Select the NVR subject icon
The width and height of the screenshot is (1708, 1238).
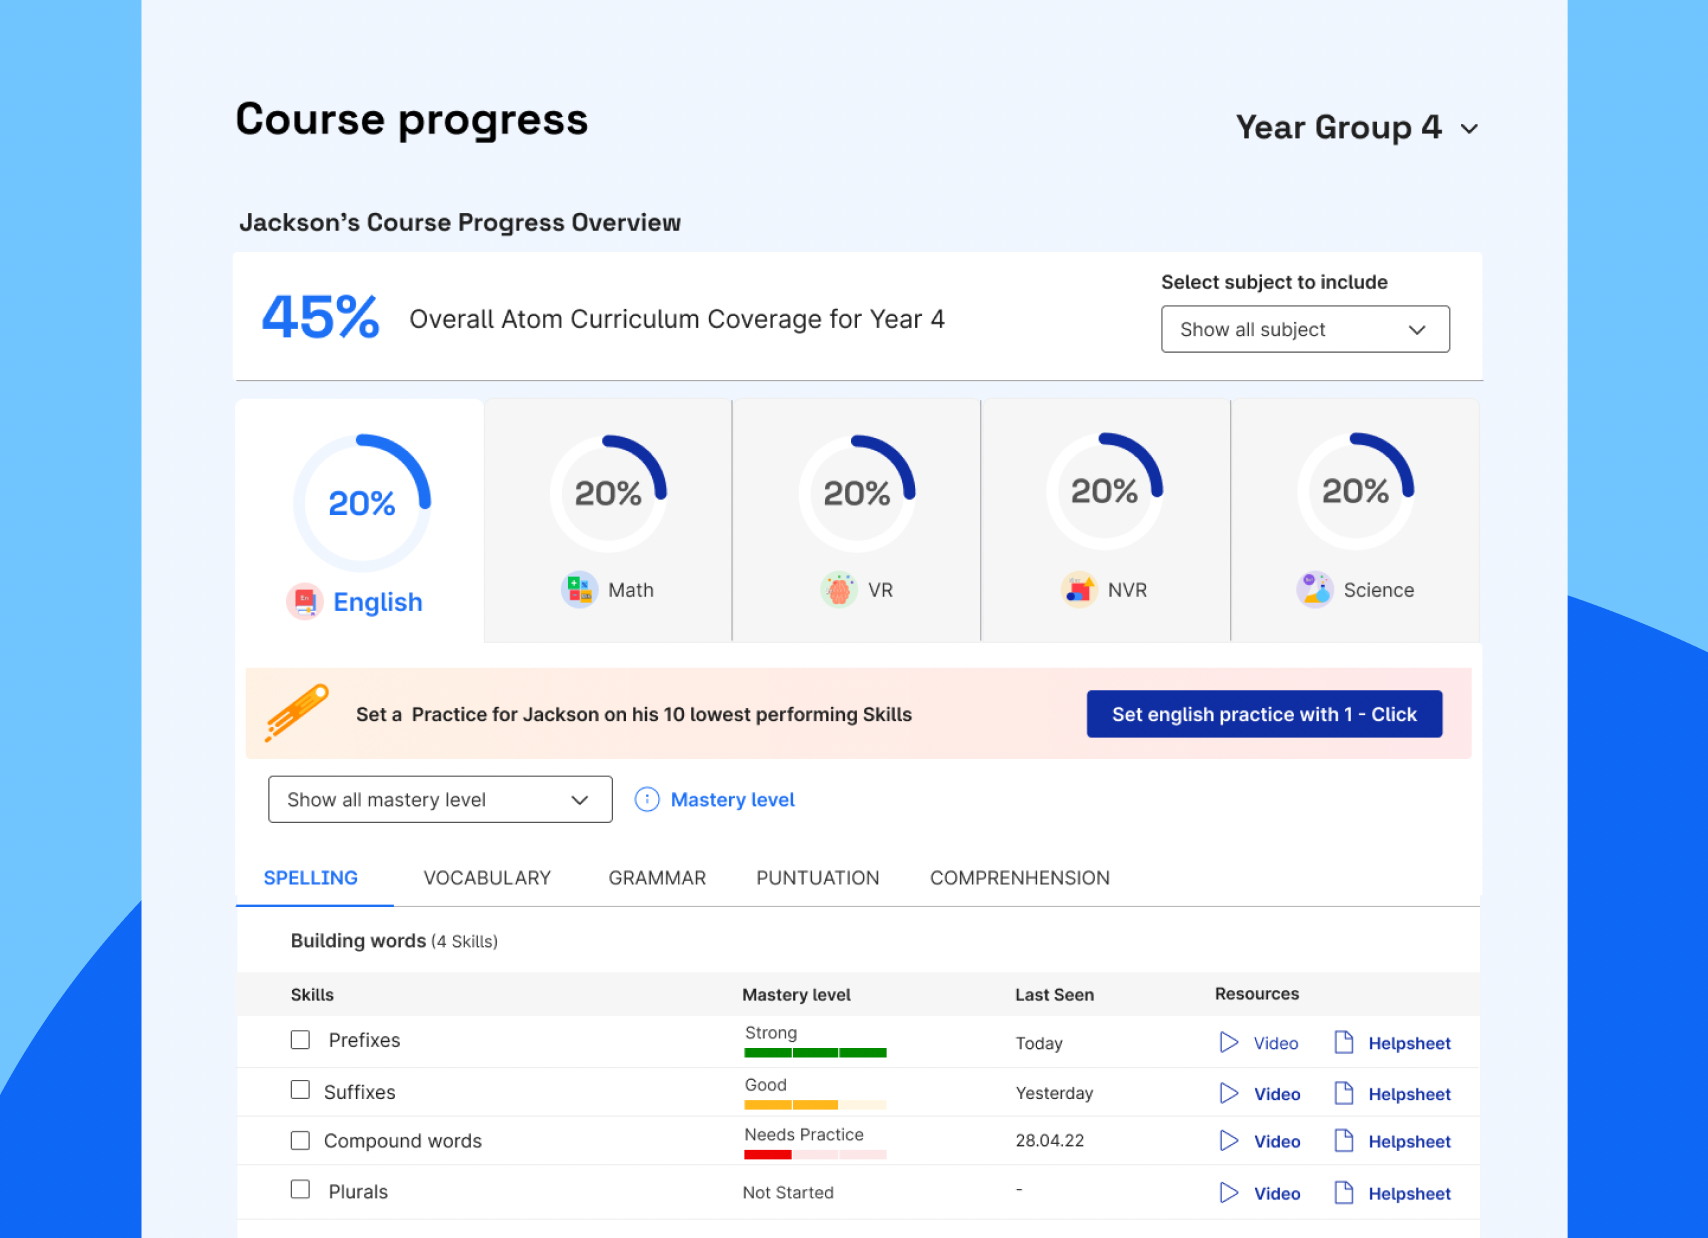pyautogui.click(x=1080, y=589)
